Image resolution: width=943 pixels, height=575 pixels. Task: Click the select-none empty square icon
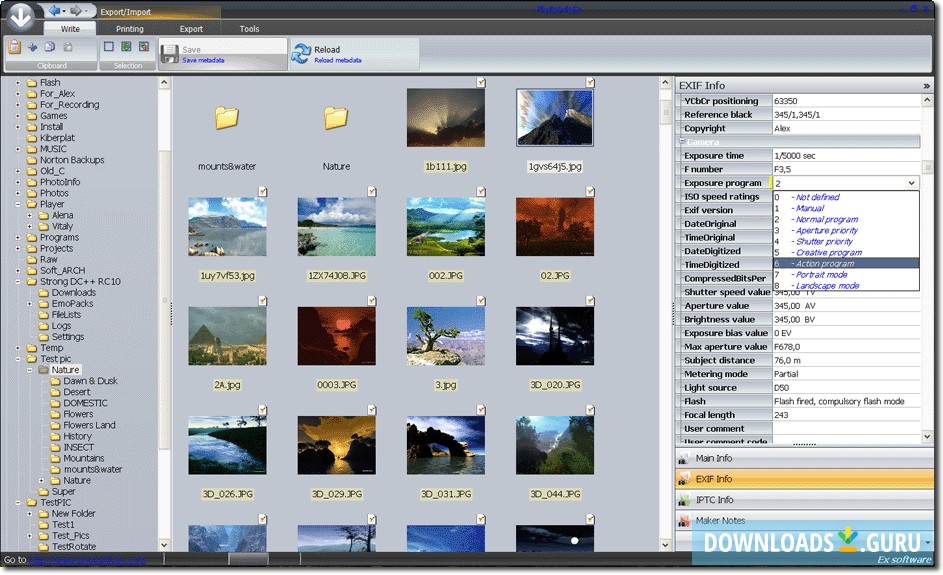pyautogui.click(x=109, y=47)
